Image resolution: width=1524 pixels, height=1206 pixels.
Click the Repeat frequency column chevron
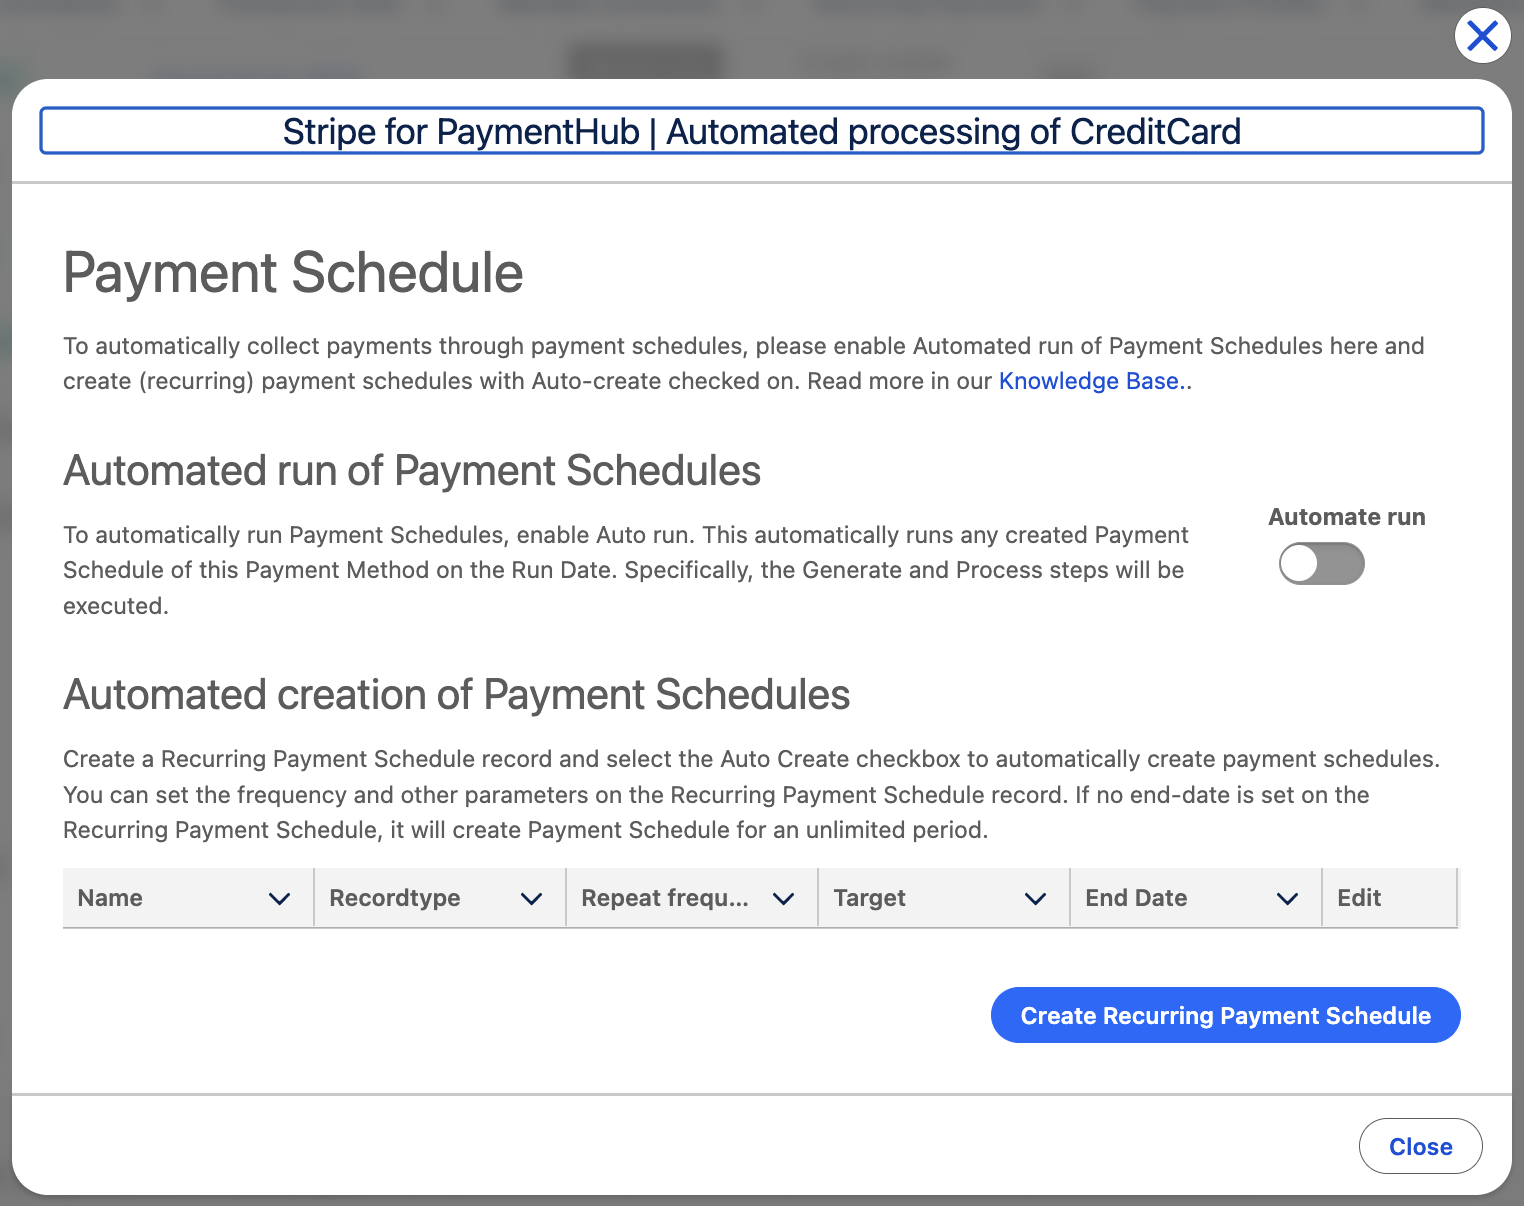click(784, 899)
